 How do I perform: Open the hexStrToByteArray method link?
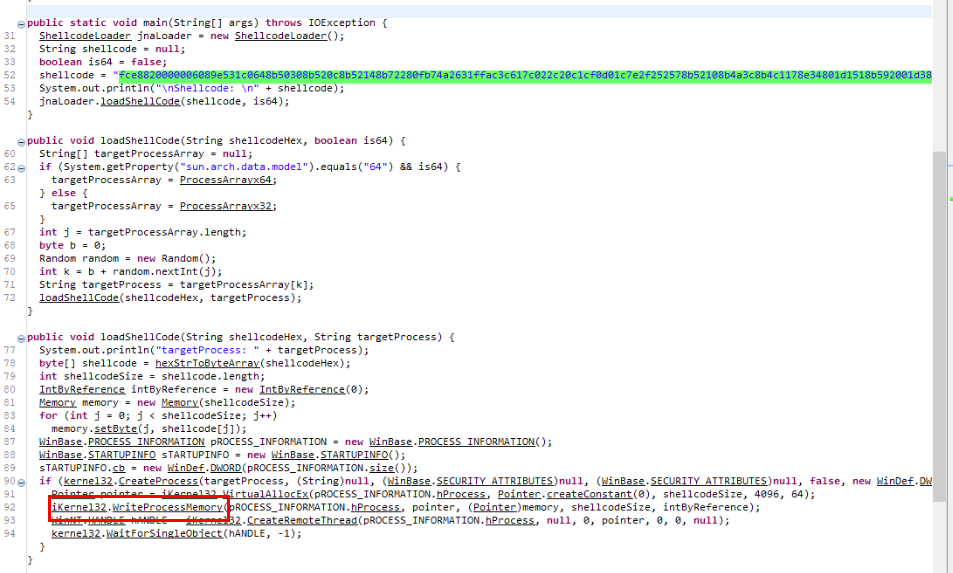(207, 363)
